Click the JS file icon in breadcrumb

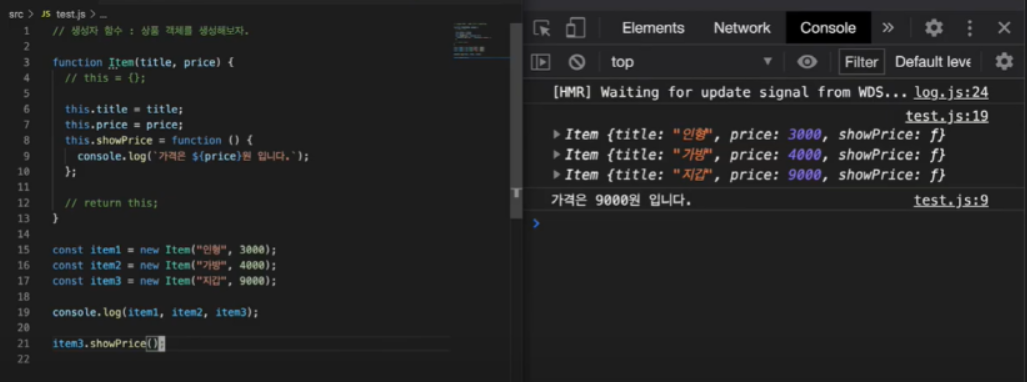tap(46, 14)
